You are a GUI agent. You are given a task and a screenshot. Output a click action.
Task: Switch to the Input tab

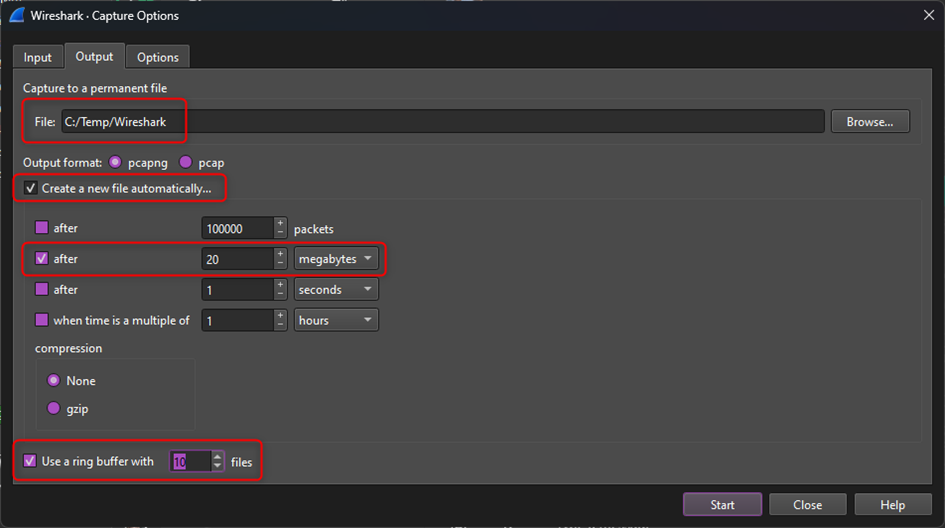(x=37, y=57)
